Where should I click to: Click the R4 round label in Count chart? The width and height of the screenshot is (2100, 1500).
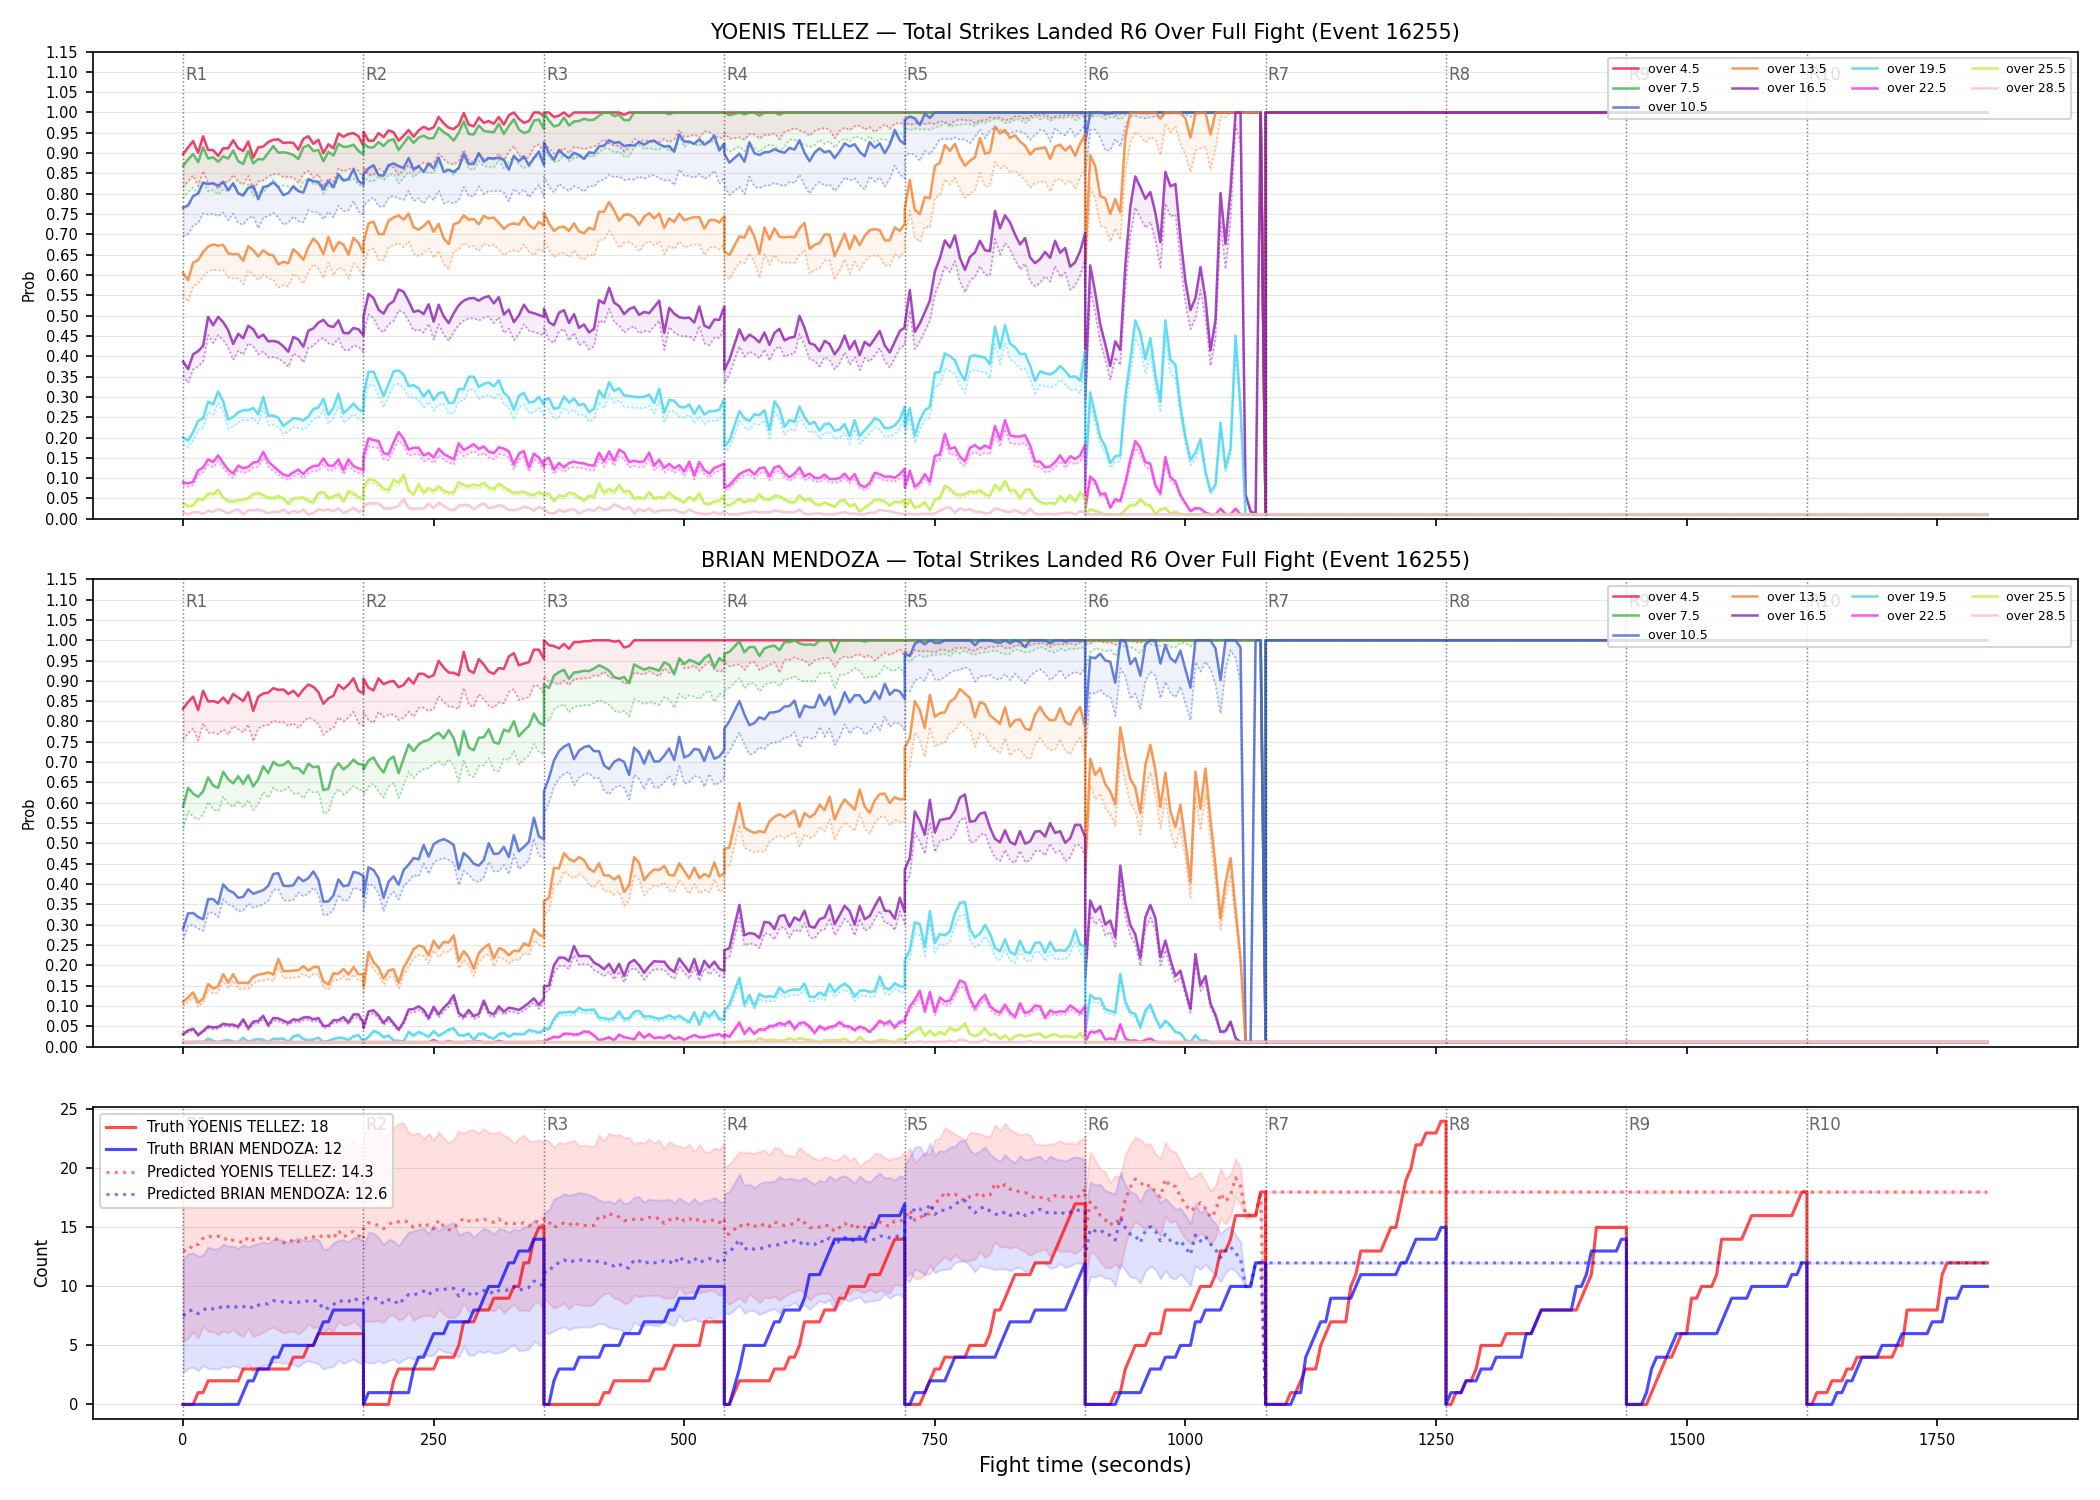(737, 1124)
